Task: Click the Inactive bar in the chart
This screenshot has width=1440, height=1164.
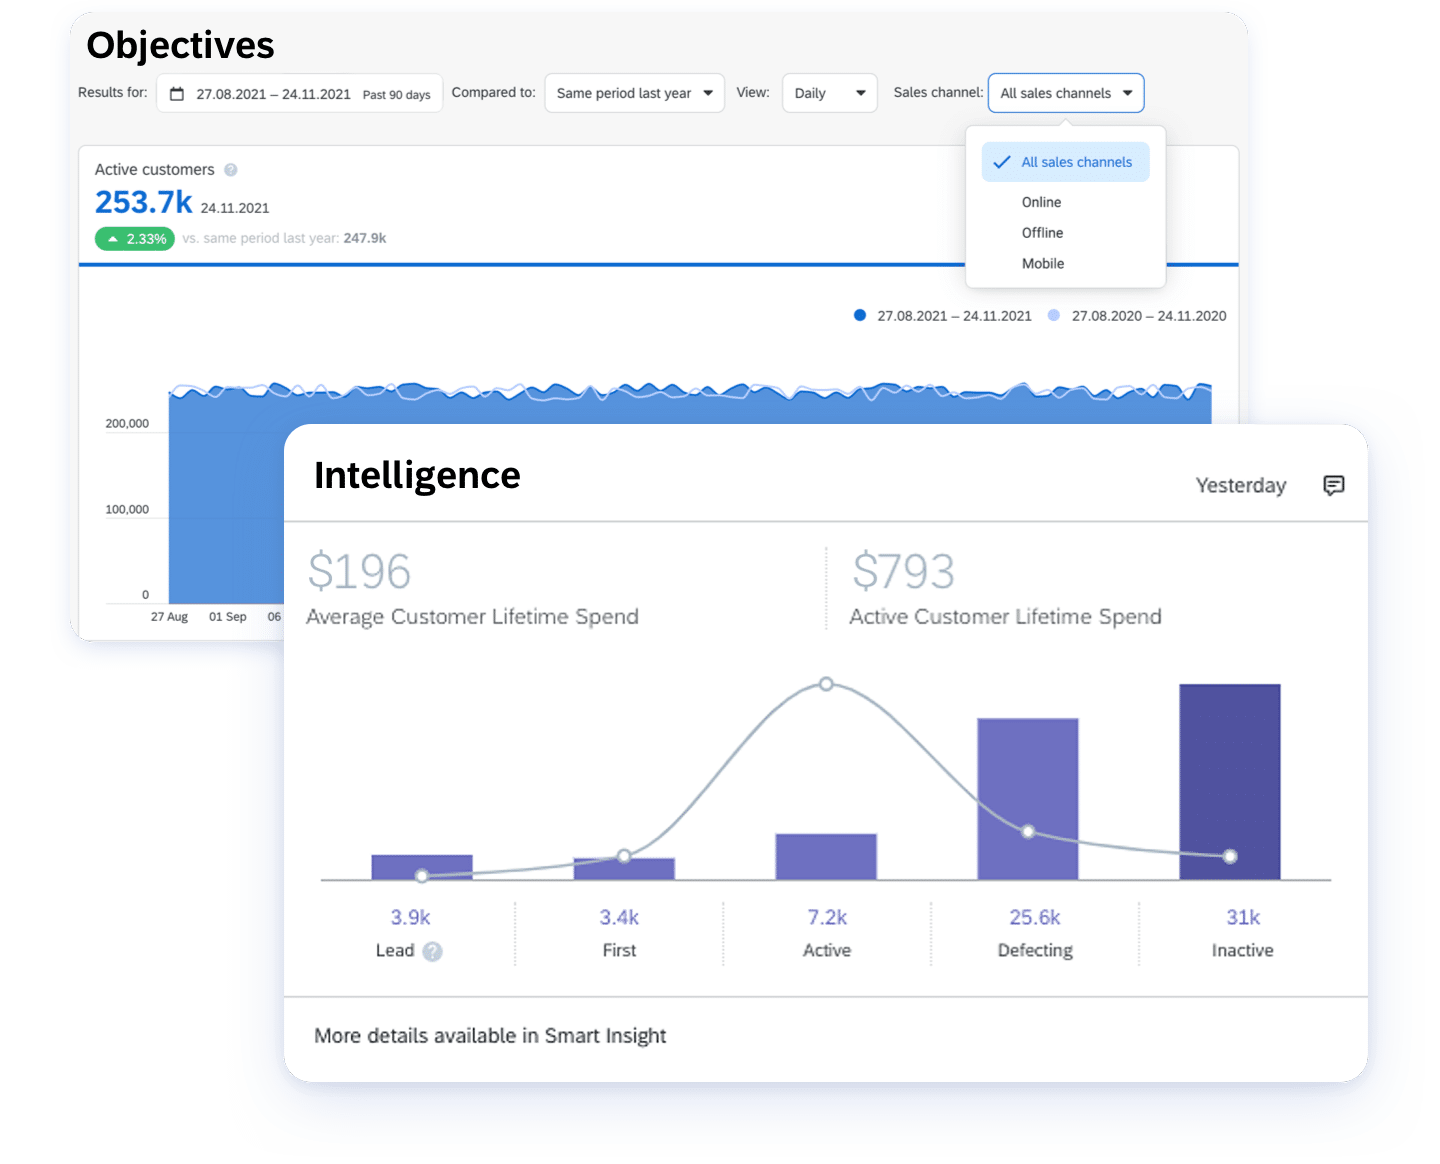Action: (1230, 782)
